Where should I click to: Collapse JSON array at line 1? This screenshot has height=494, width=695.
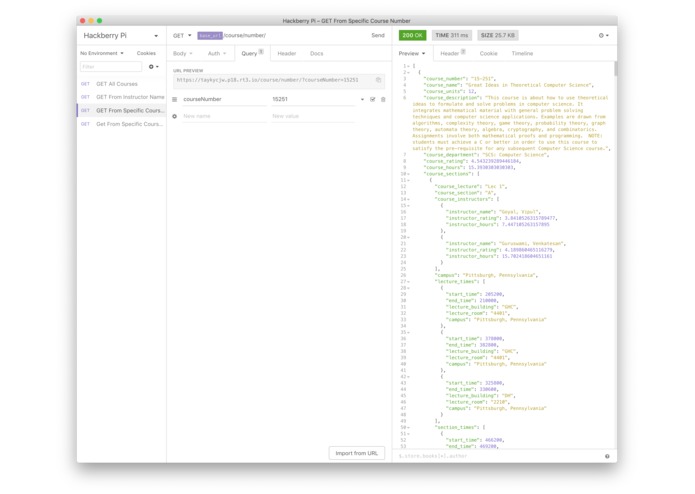[x=408, y=66]
